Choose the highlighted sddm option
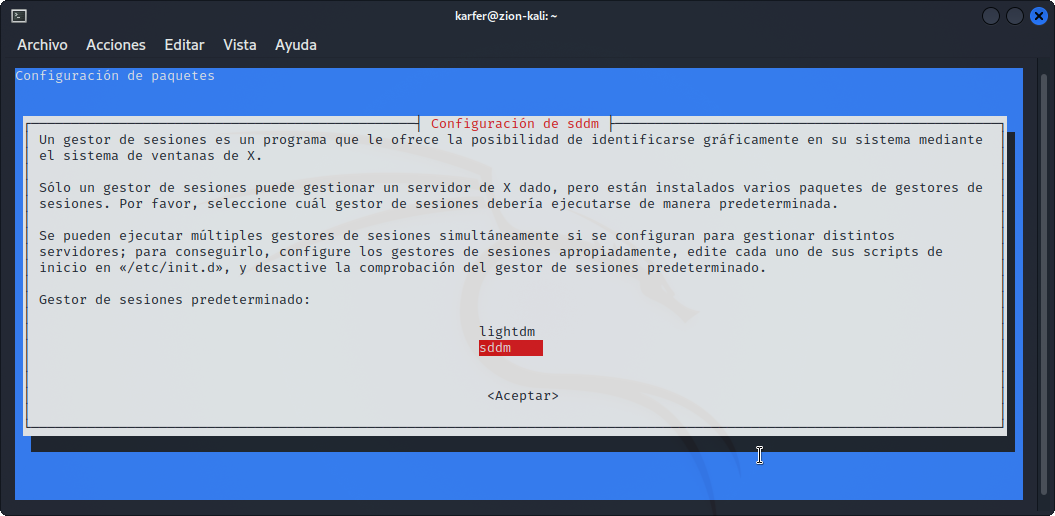This screenshot has width=1055, height=516. click(510, 348)
